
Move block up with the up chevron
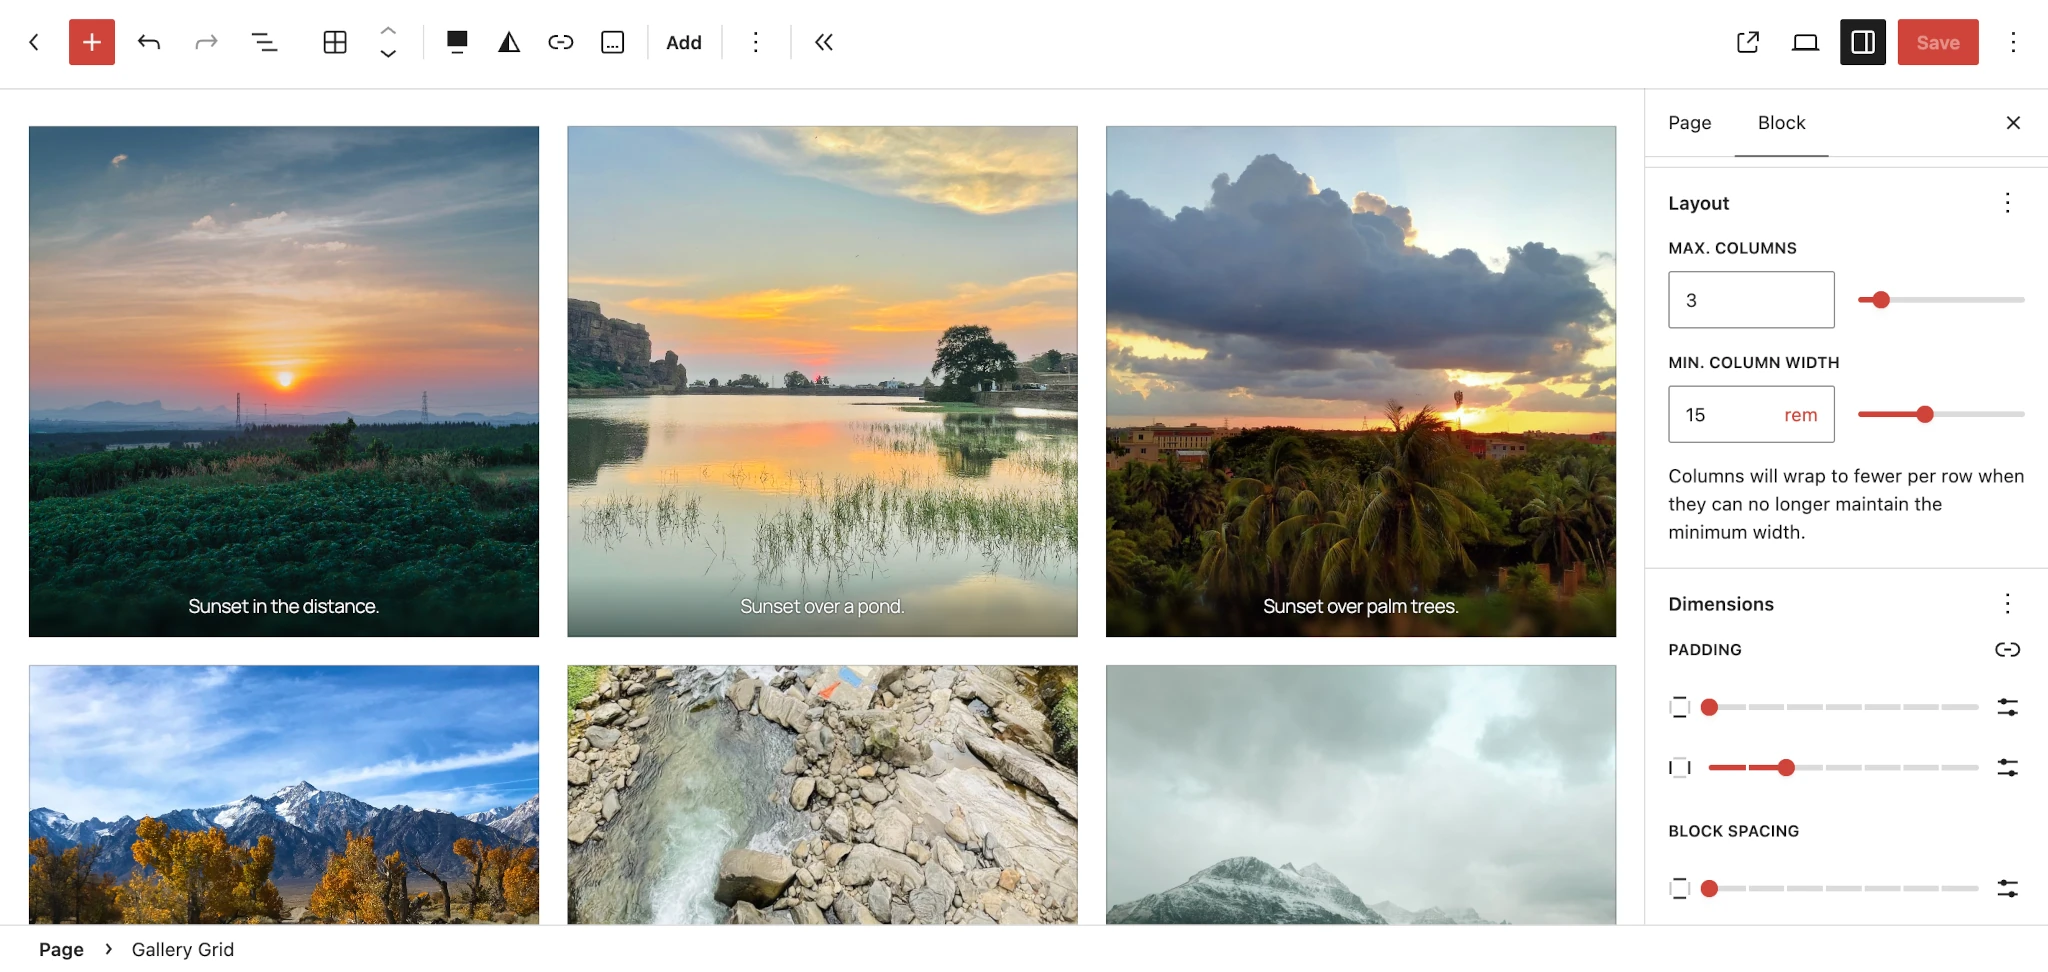point(388,30)
